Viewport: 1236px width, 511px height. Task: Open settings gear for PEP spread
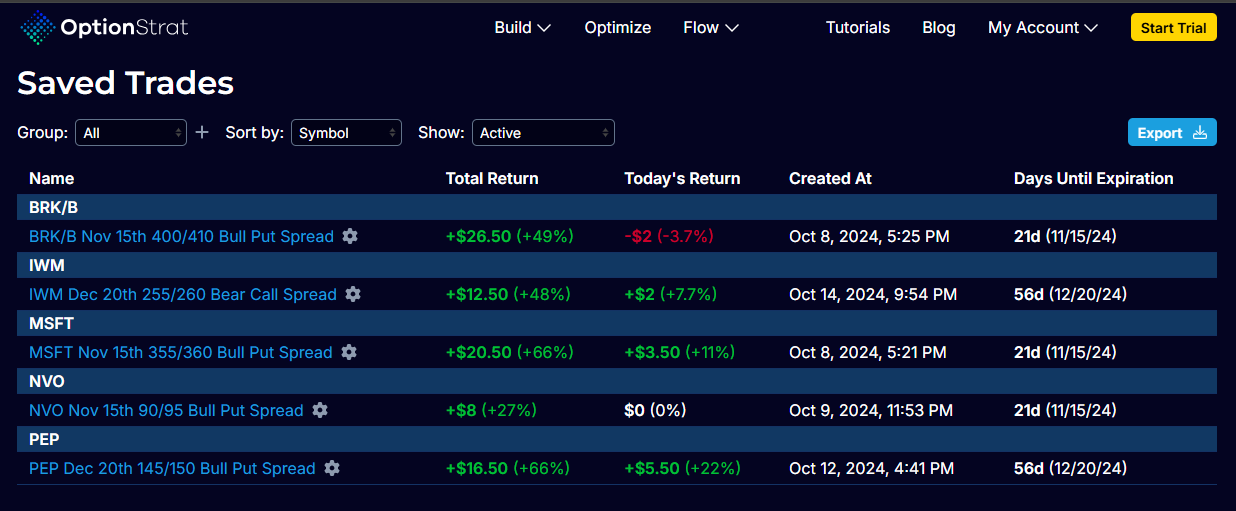point(331,468)
